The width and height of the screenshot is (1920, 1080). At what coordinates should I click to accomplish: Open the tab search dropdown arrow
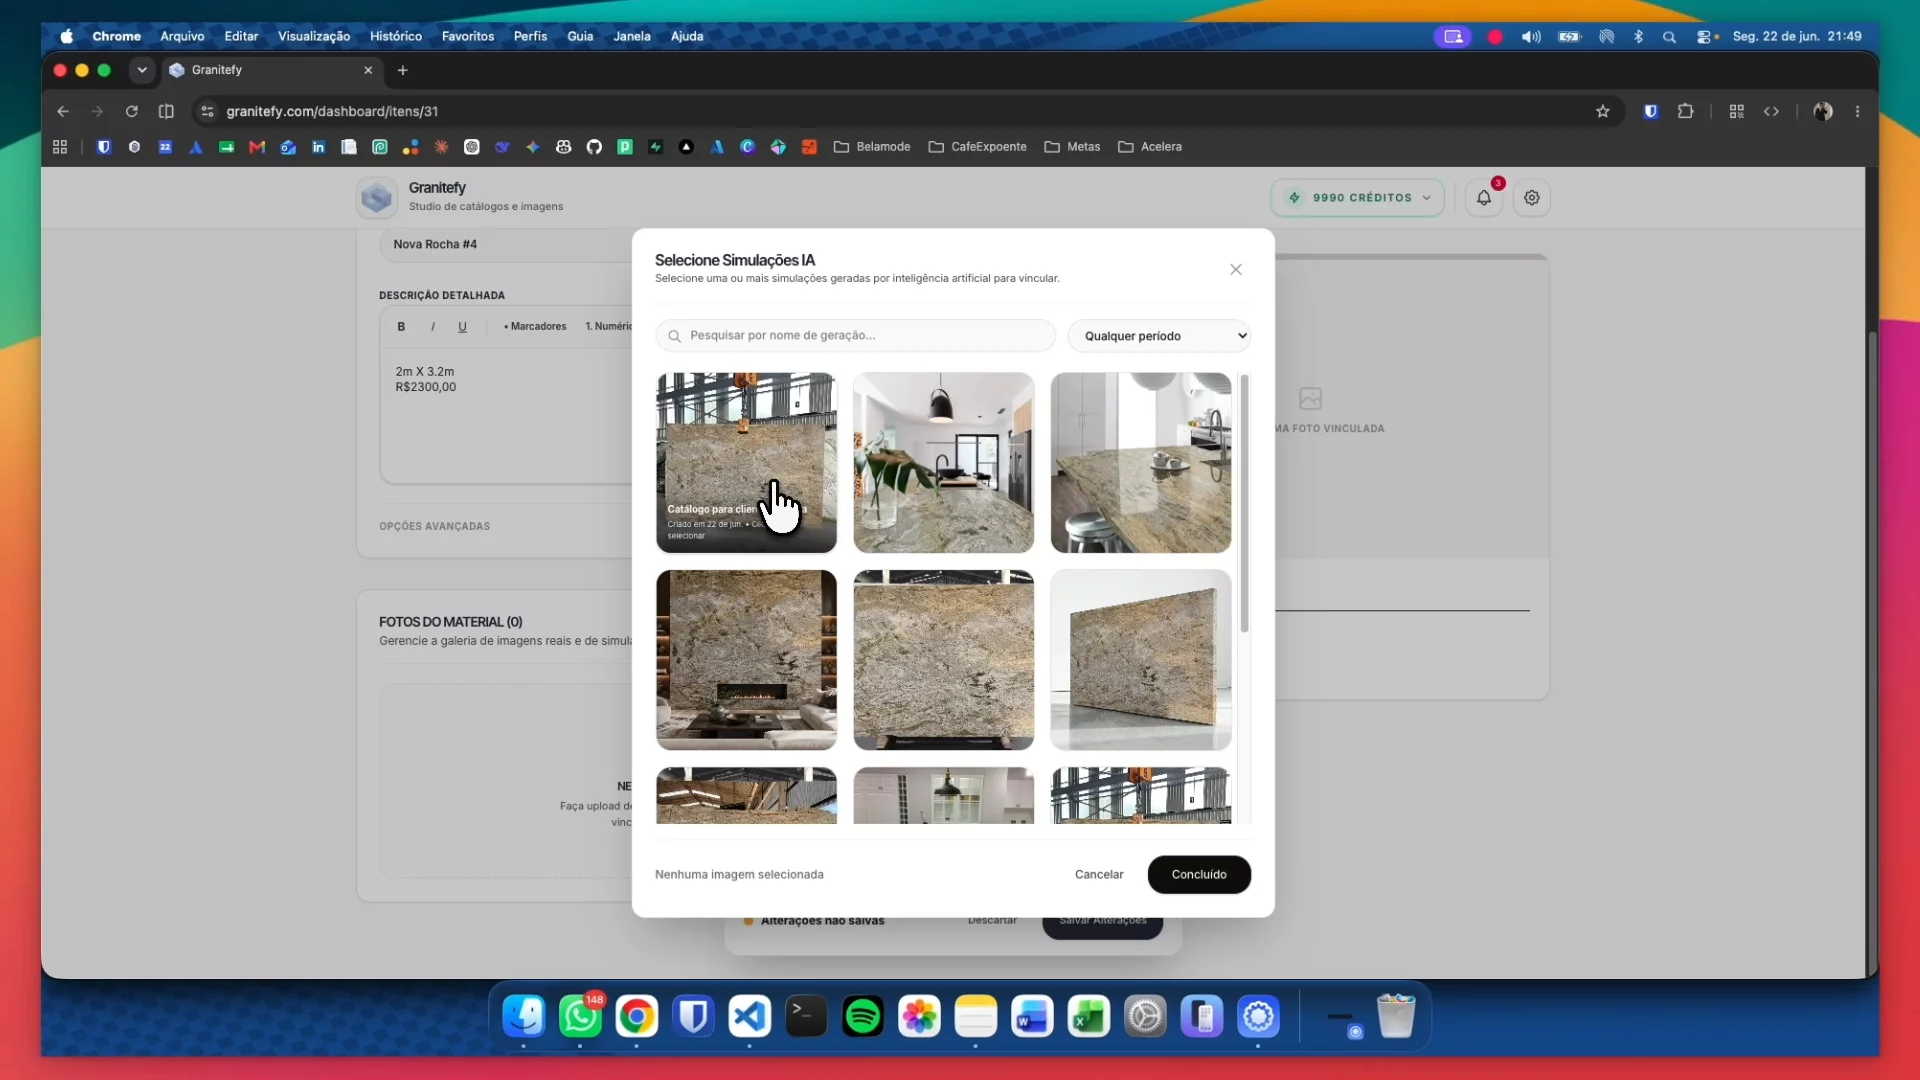click(142, 70)
